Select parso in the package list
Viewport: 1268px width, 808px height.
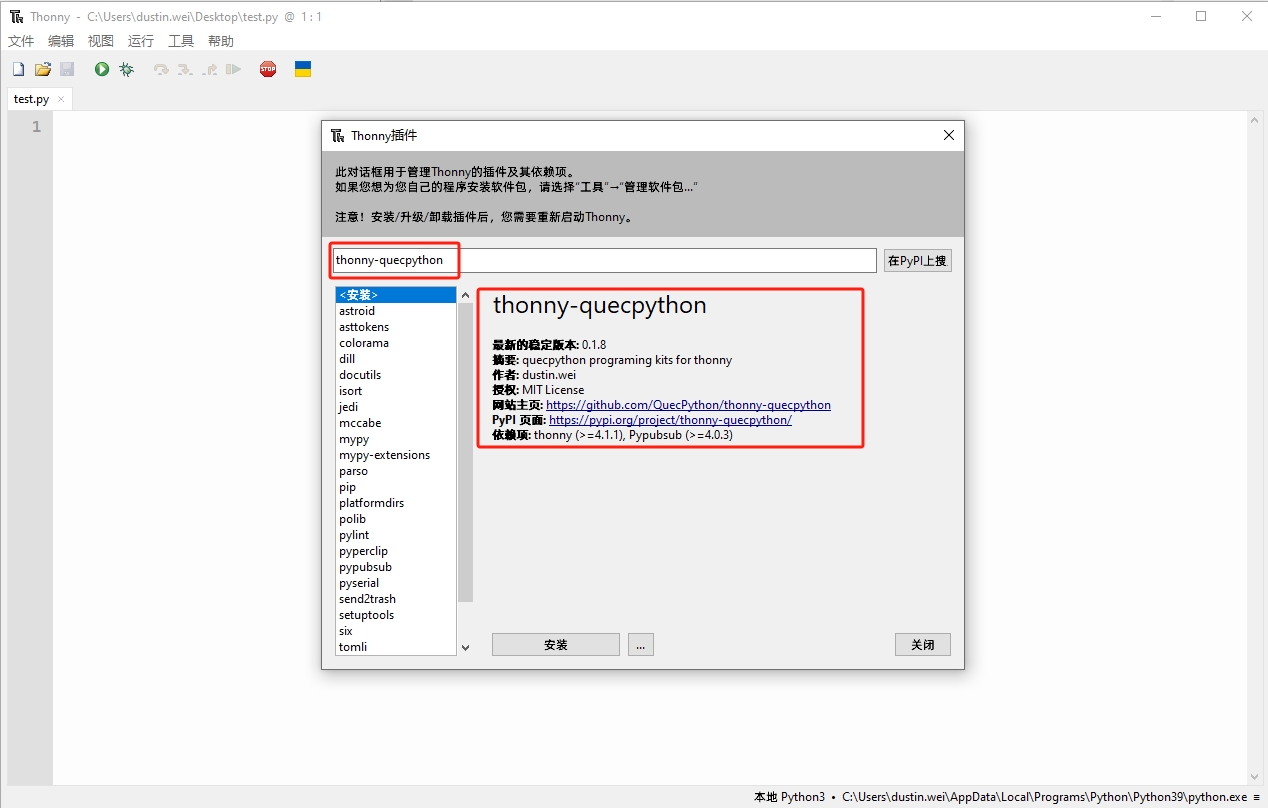tap(396, 471)
